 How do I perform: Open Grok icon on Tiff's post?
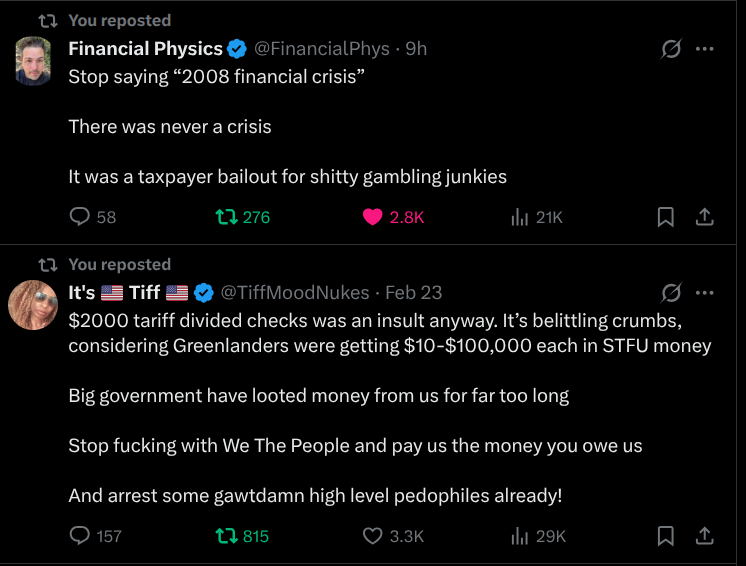coord(672,293)
